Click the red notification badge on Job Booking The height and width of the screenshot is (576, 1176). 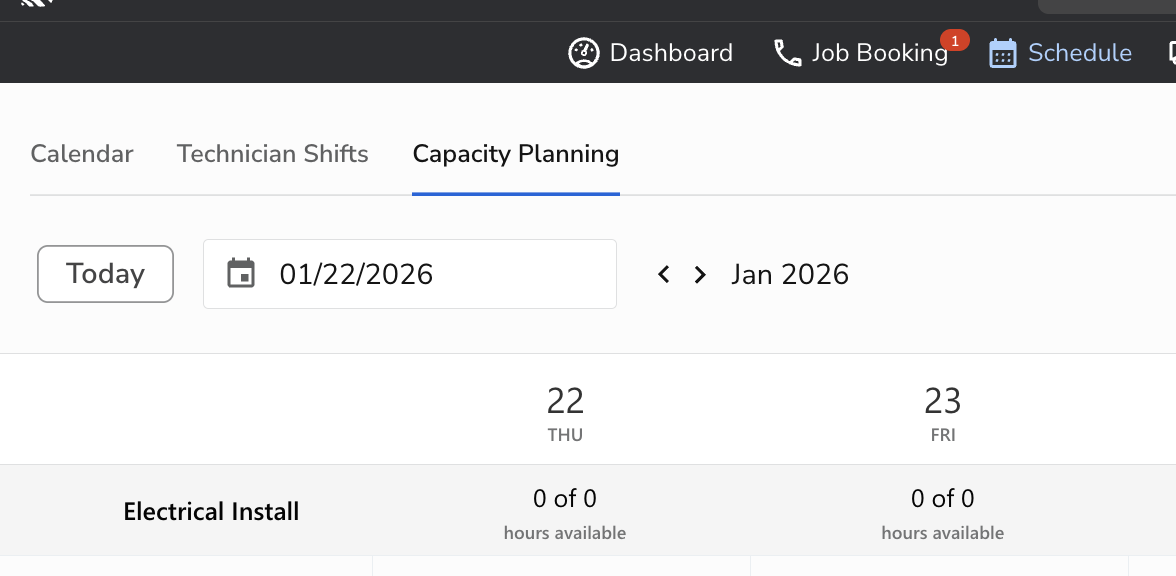pos(955,41)
